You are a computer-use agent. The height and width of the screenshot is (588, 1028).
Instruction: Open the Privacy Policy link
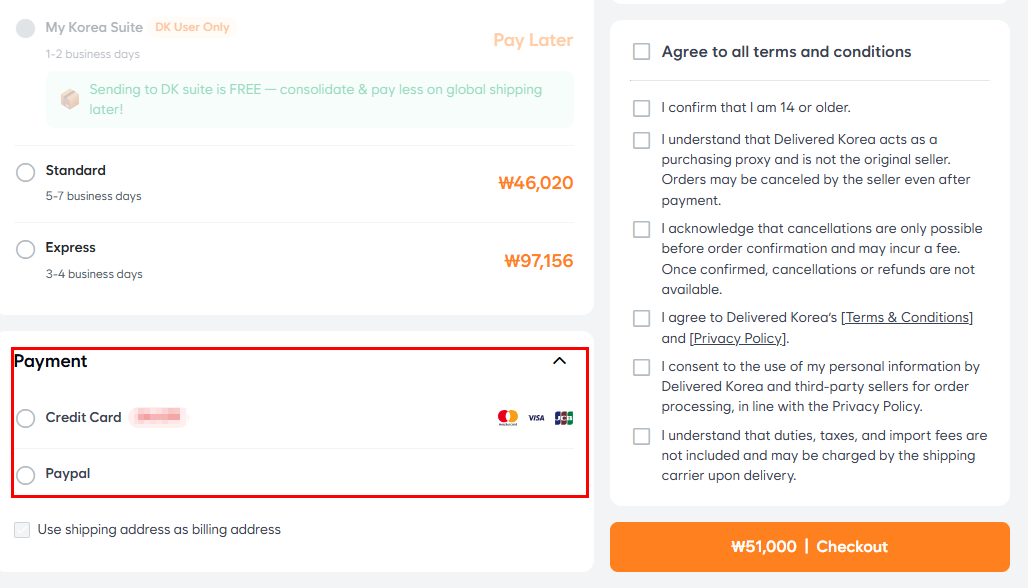pyautogui.click(x=738, y=339)
